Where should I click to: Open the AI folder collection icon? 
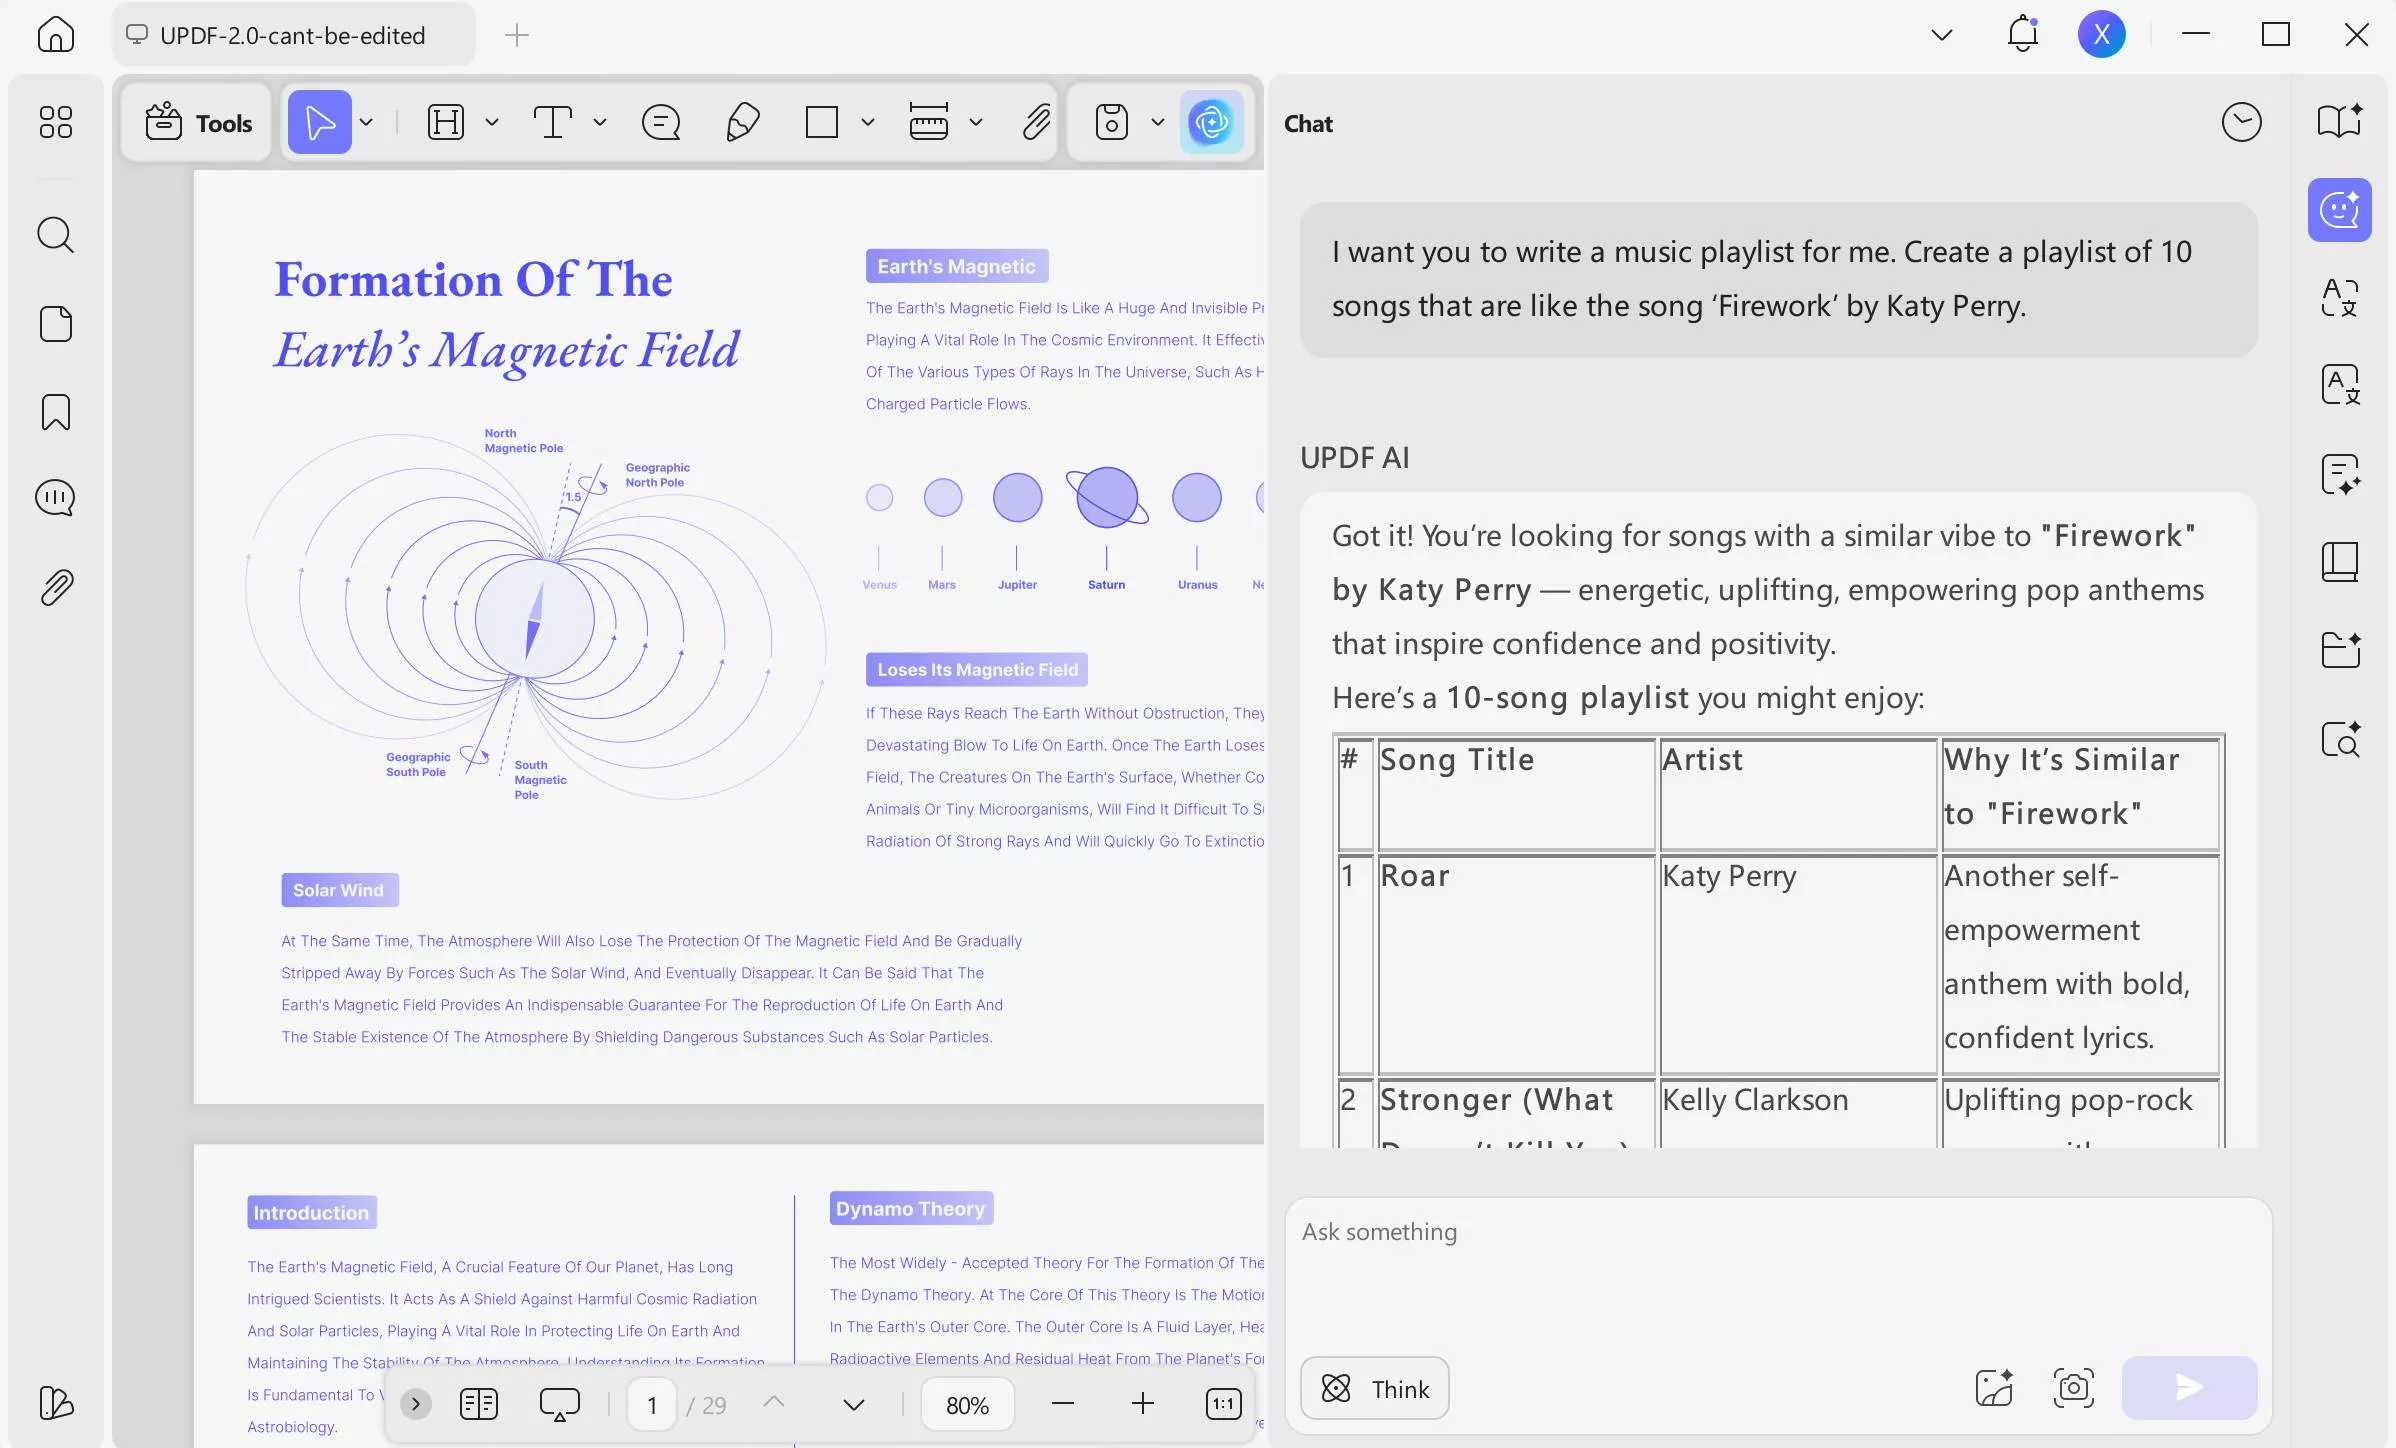point(2340,650)
